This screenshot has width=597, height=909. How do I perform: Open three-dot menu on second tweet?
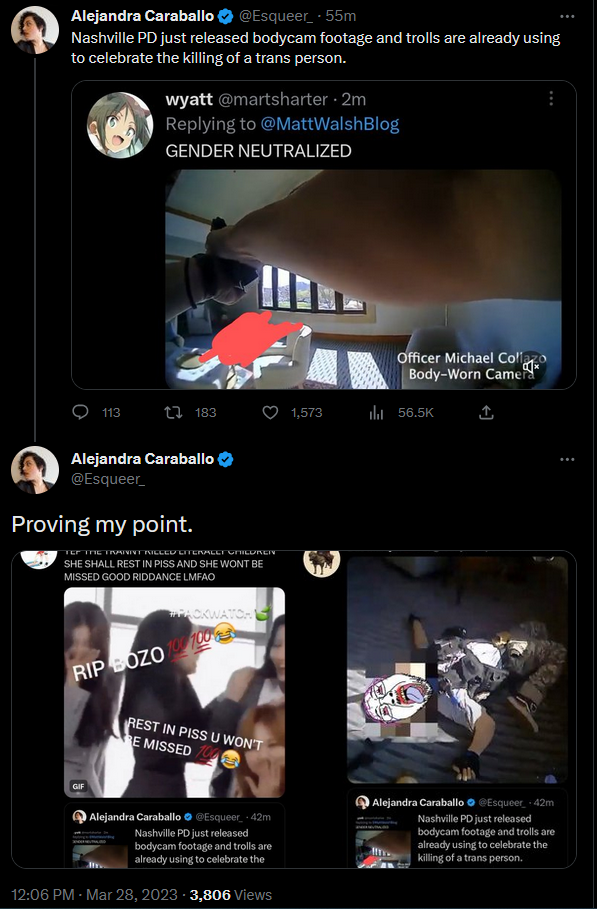pyautogui.click(x=567, y=459)
